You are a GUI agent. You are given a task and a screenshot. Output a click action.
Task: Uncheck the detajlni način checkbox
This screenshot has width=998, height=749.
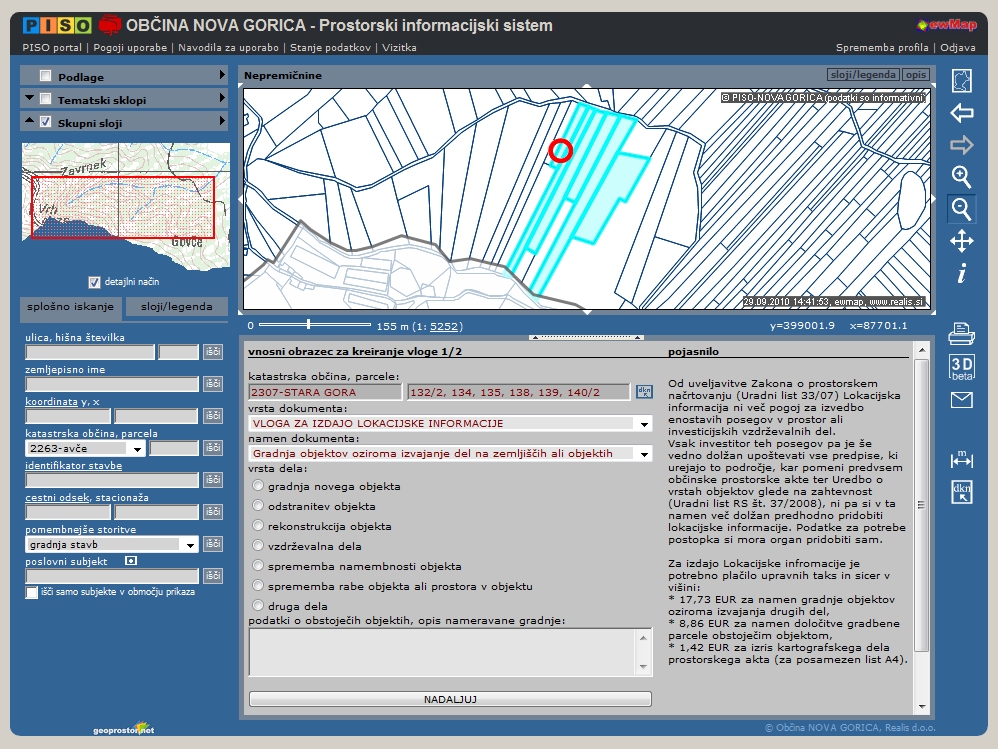point(95,282)
